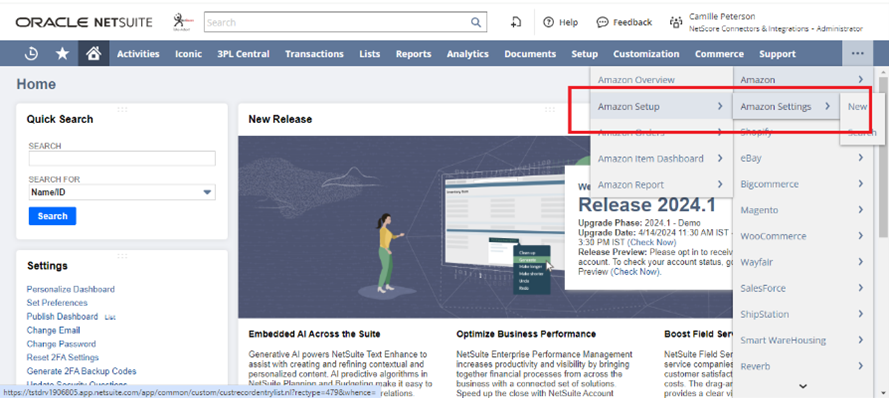Screen dimensions: 889x398
Task: Click the global search magnifier icon
Action: click(x=476, y=23)
